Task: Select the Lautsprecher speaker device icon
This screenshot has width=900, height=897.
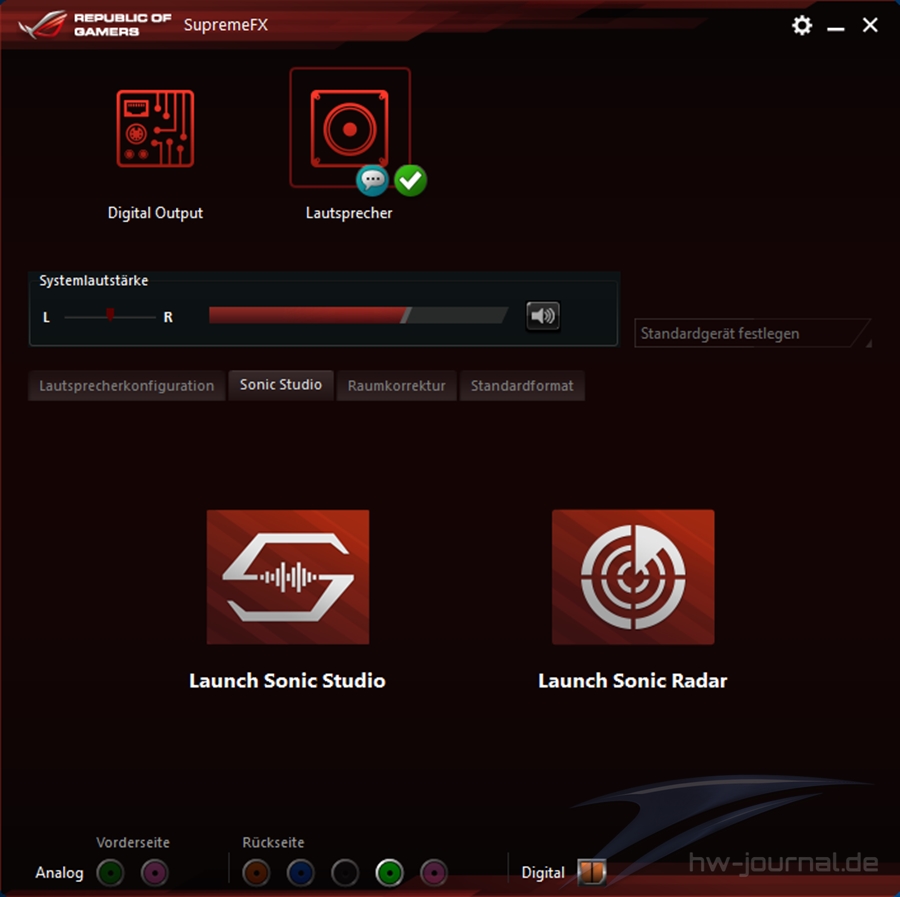Action: (x=349, y=128)
